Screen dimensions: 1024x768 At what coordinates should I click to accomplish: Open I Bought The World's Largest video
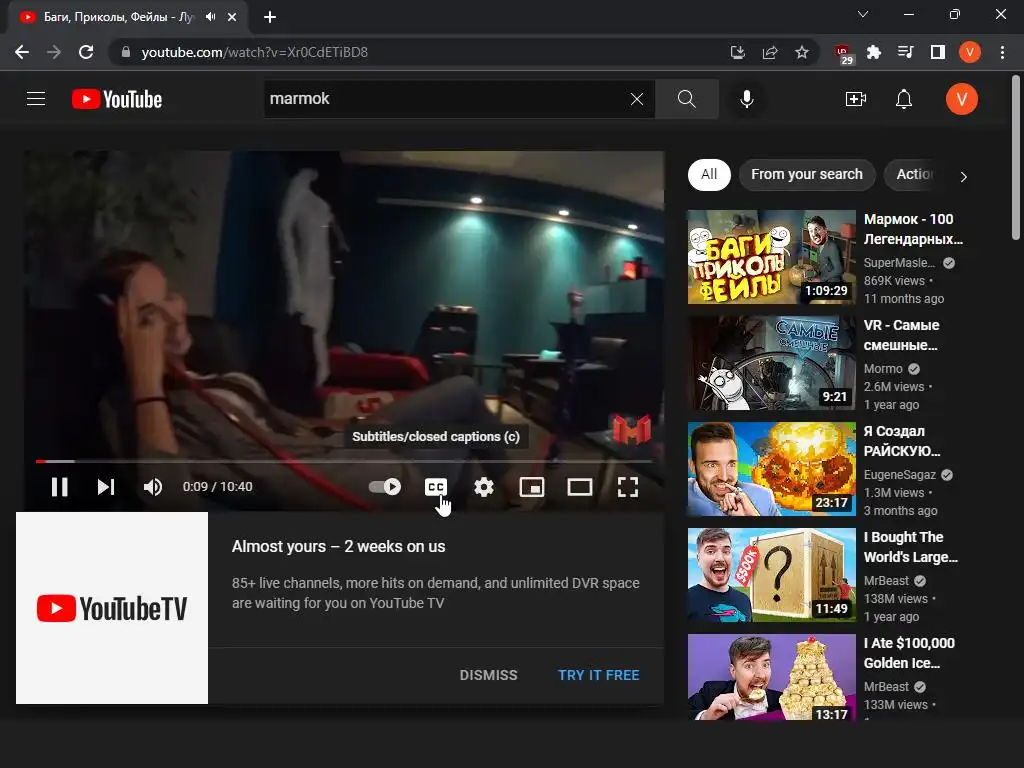click(910, 547)
